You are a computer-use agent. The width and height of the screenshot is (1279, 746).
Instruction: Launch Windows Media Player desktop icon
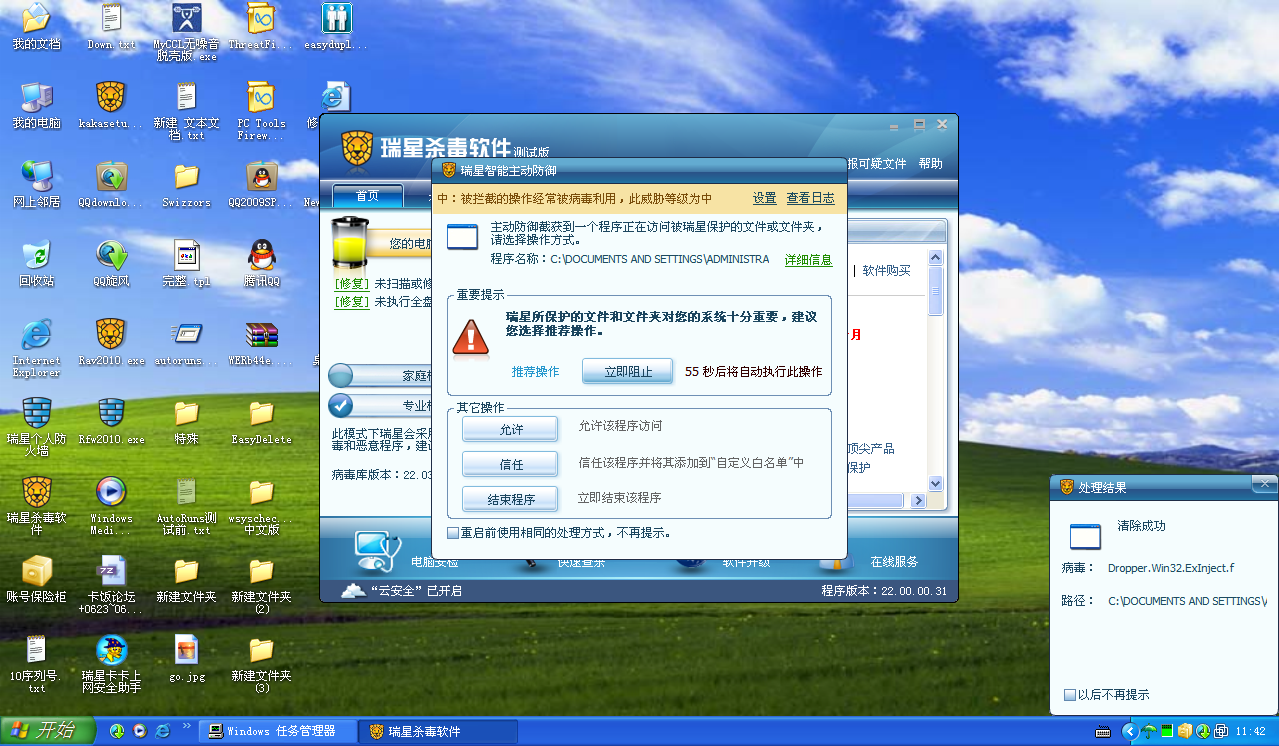[111, 506]
